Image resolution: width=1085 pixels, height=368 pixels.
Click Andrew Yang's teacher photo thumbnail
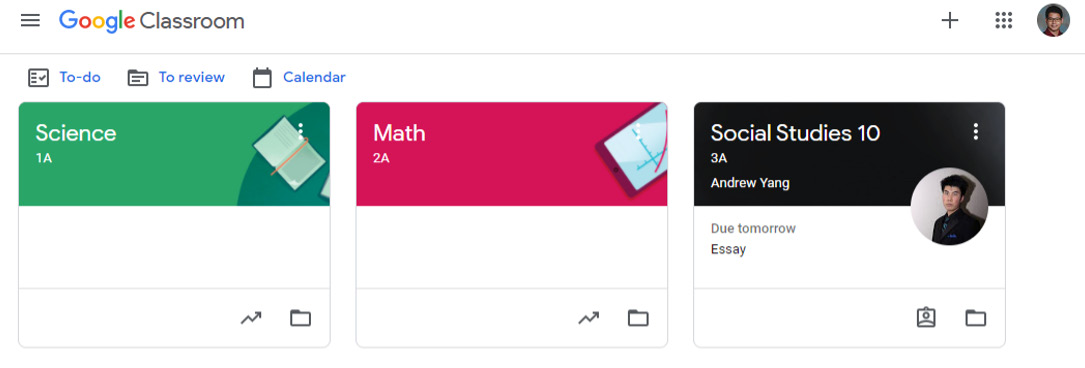tap(949, 206)
